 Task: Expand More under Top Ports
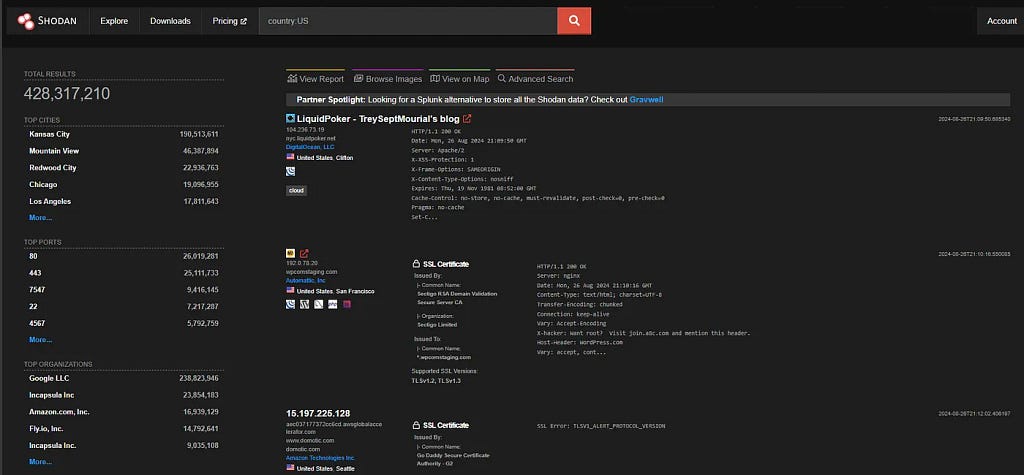(x=40, y=340)
